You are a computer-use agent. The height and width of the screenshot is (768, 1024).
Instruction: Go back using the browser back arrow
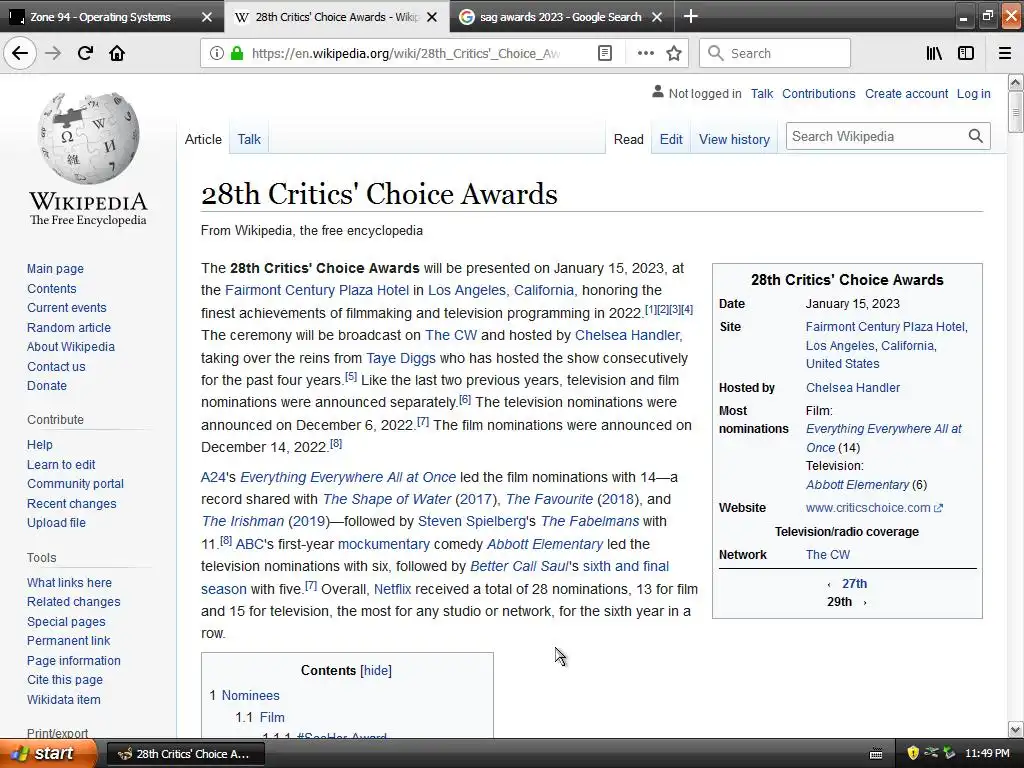pyautogui.click(x=20, y=53)
